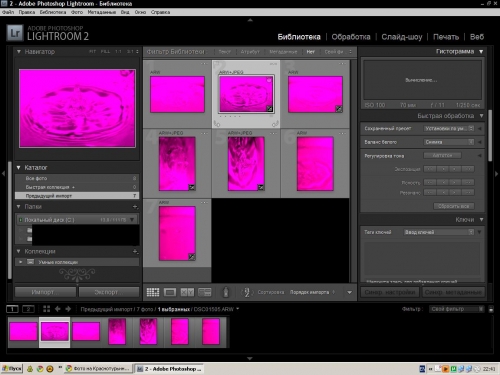The height and width of the screenshot is (375, 500).
Task: Select last filmstrip thumbnail
Action: coord(211,331)
